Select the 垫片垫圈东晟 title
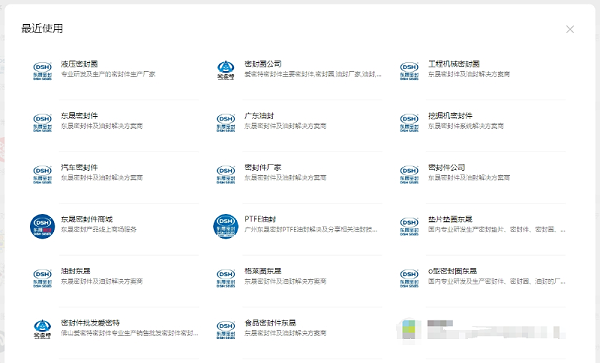This screenshot has height=363, width=600. pos(450,219)
